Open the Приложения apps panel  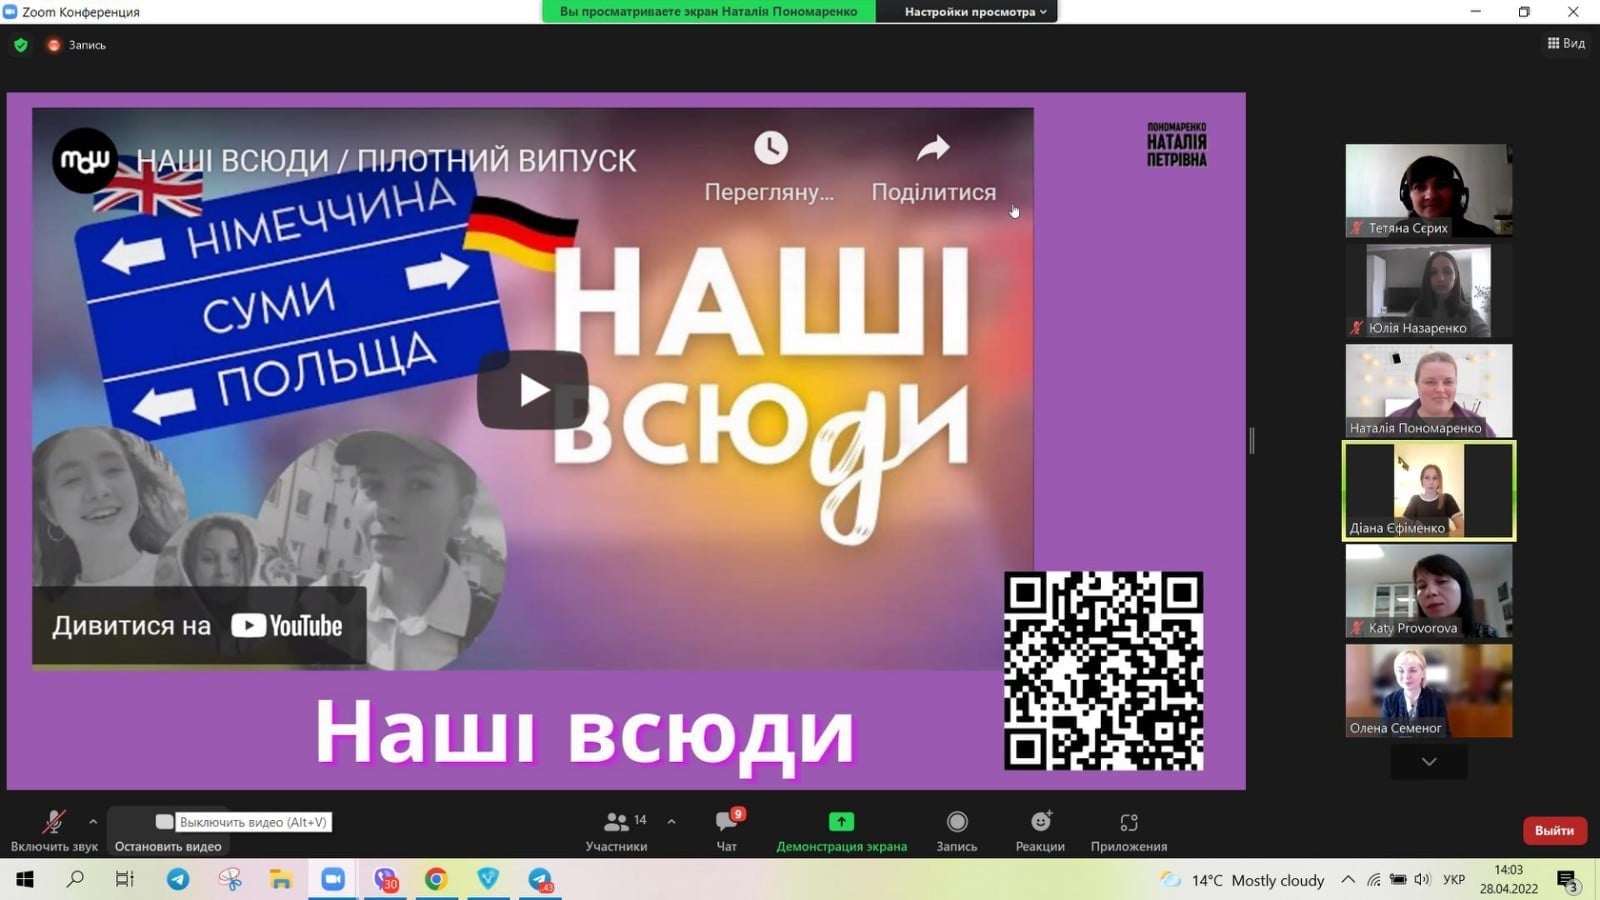click(1129, 831)
